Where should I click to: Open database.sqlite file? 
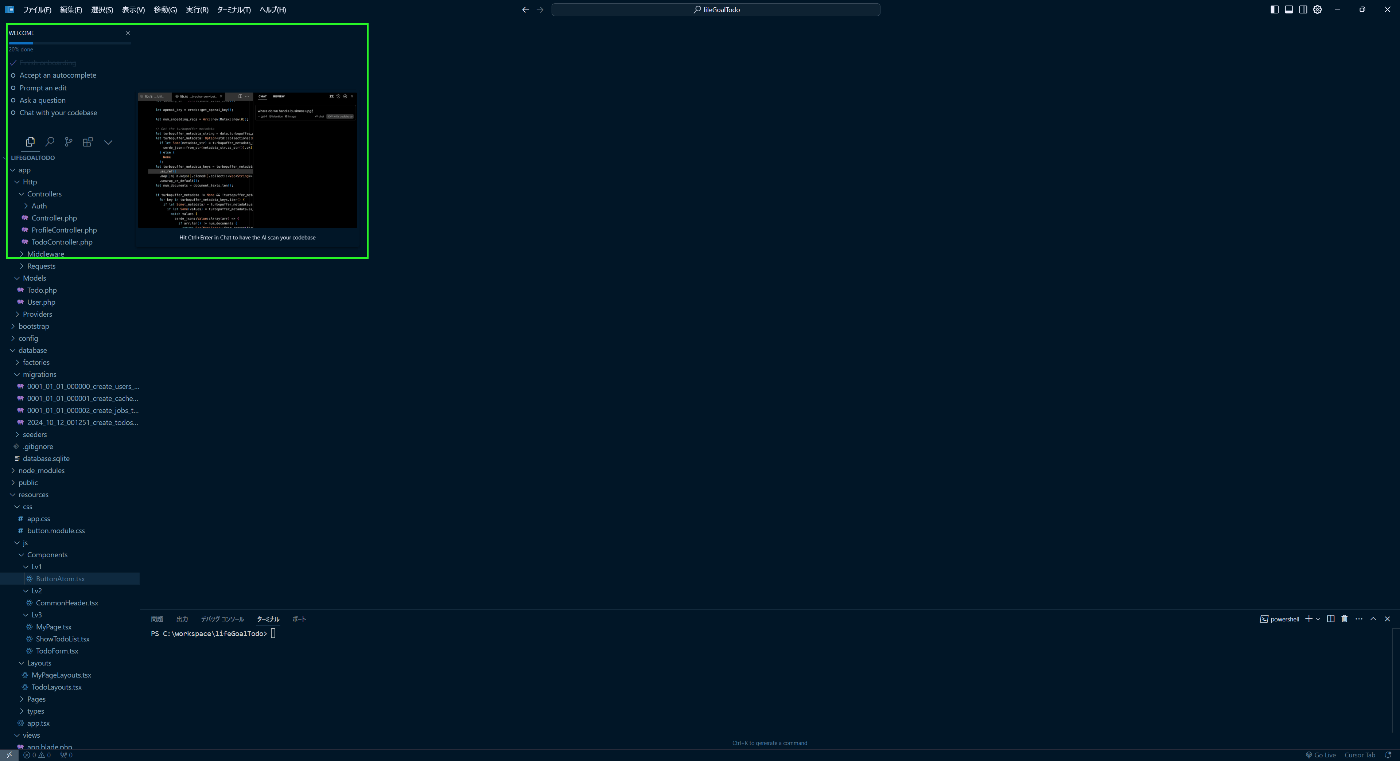46,458
